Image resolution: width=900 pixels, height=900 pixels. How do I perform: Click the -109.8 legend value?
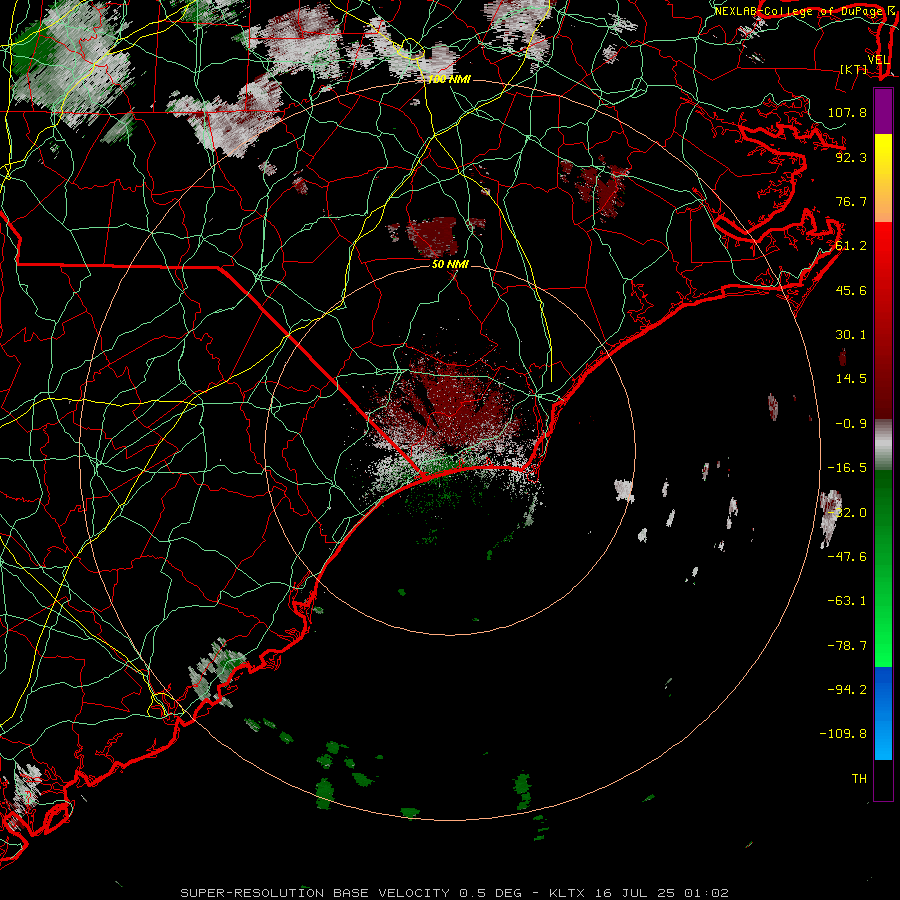tap(843, 734)
